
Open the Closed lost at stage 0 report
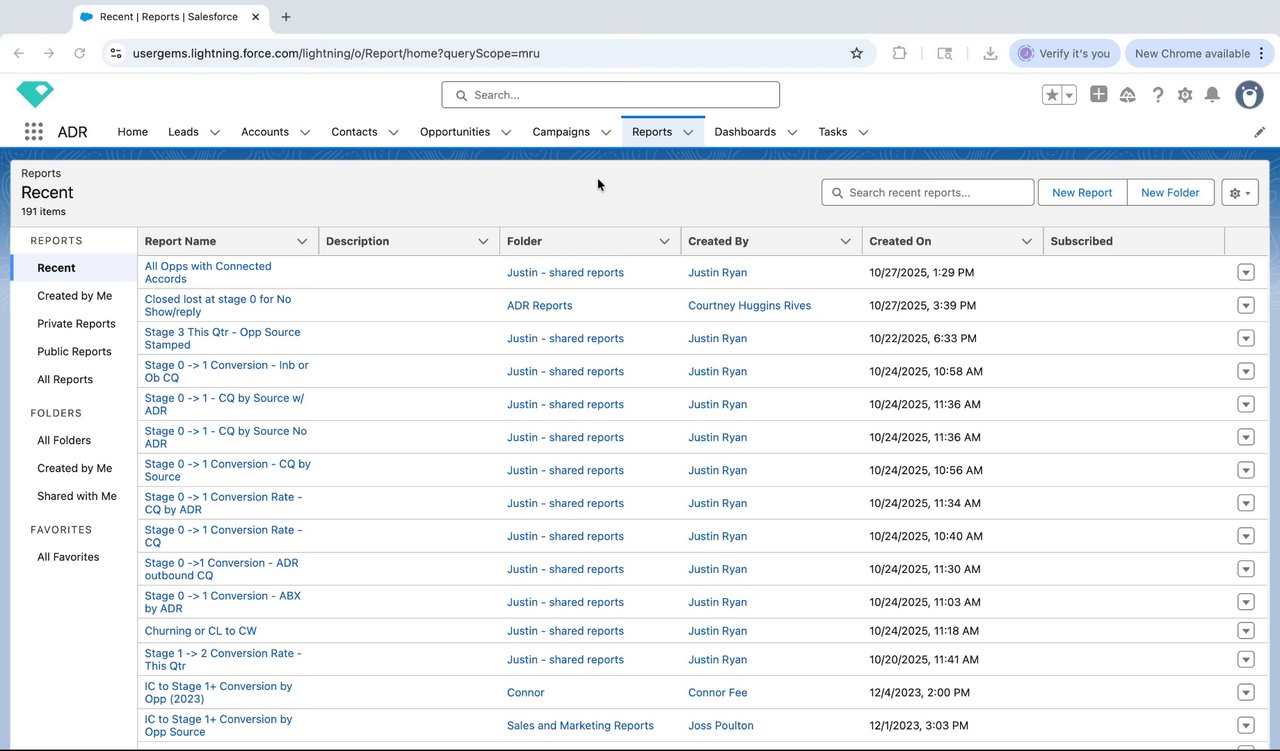(x=218, y=306)
